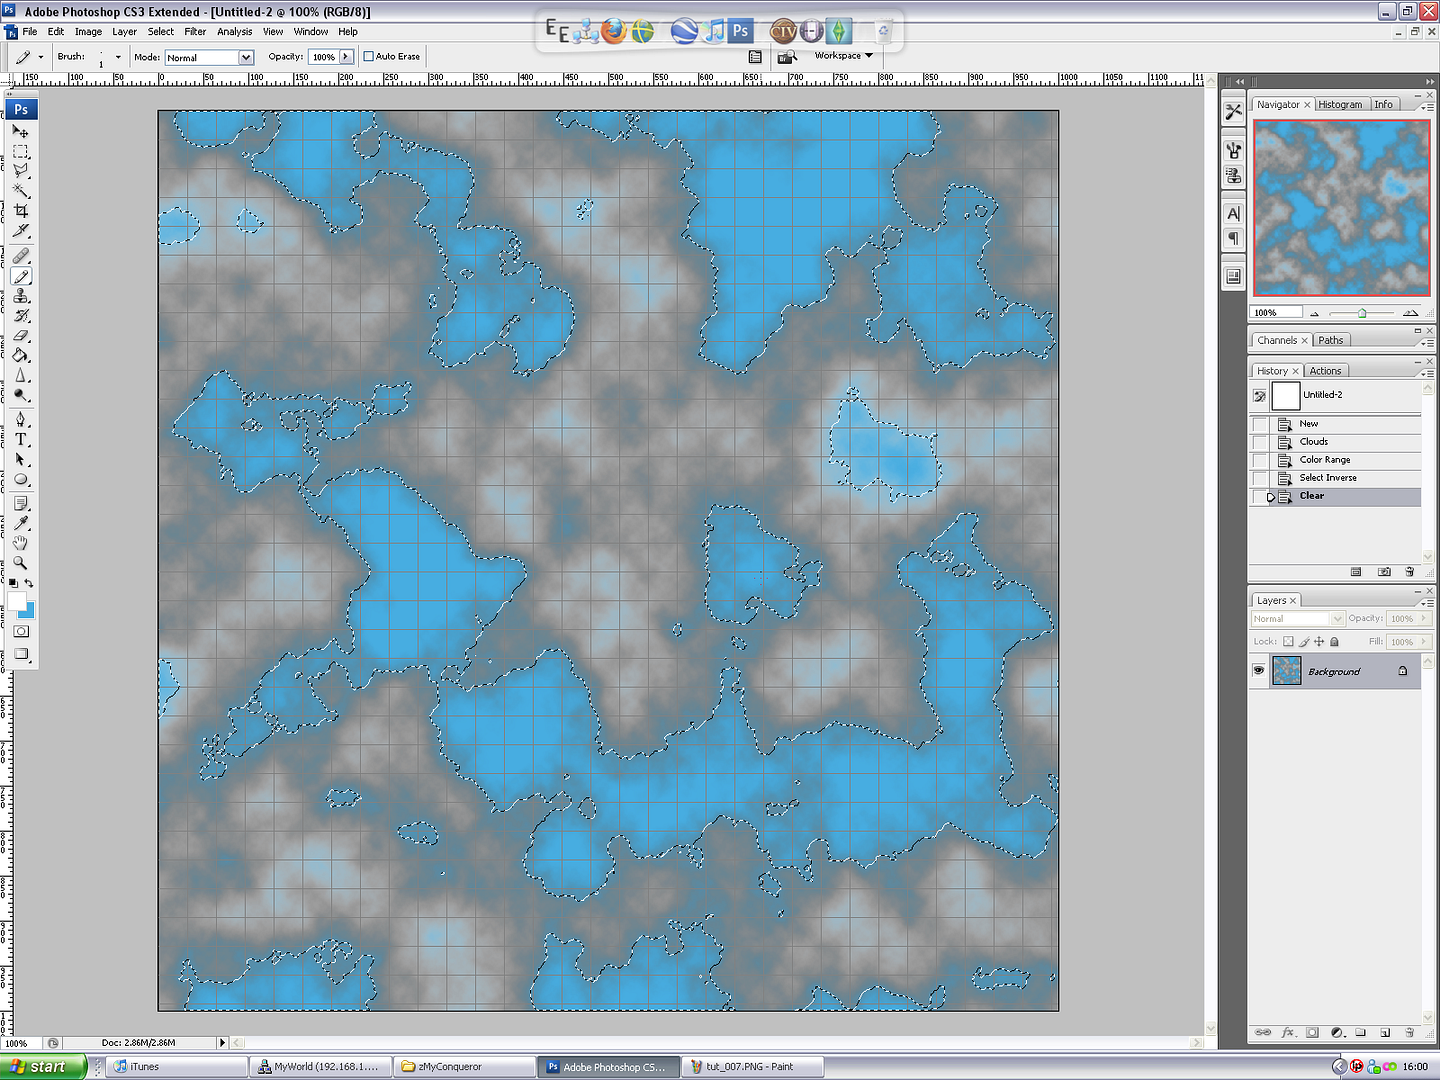Image resolution: width=1440 pixels, height=1080 pixels.
Task: Create new snapshot in History panel
Action: point(1384,572)
